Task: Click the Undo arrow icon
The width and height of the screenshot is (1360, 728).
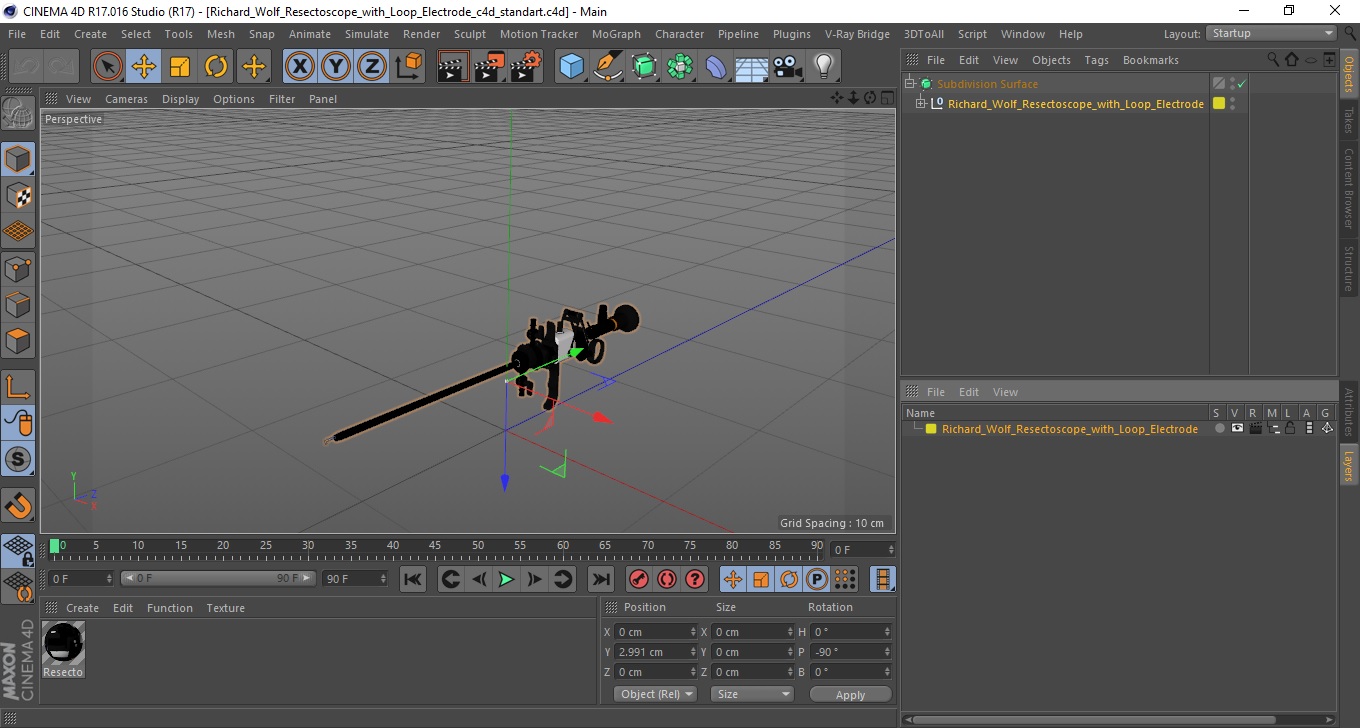Action: (27, 67)
